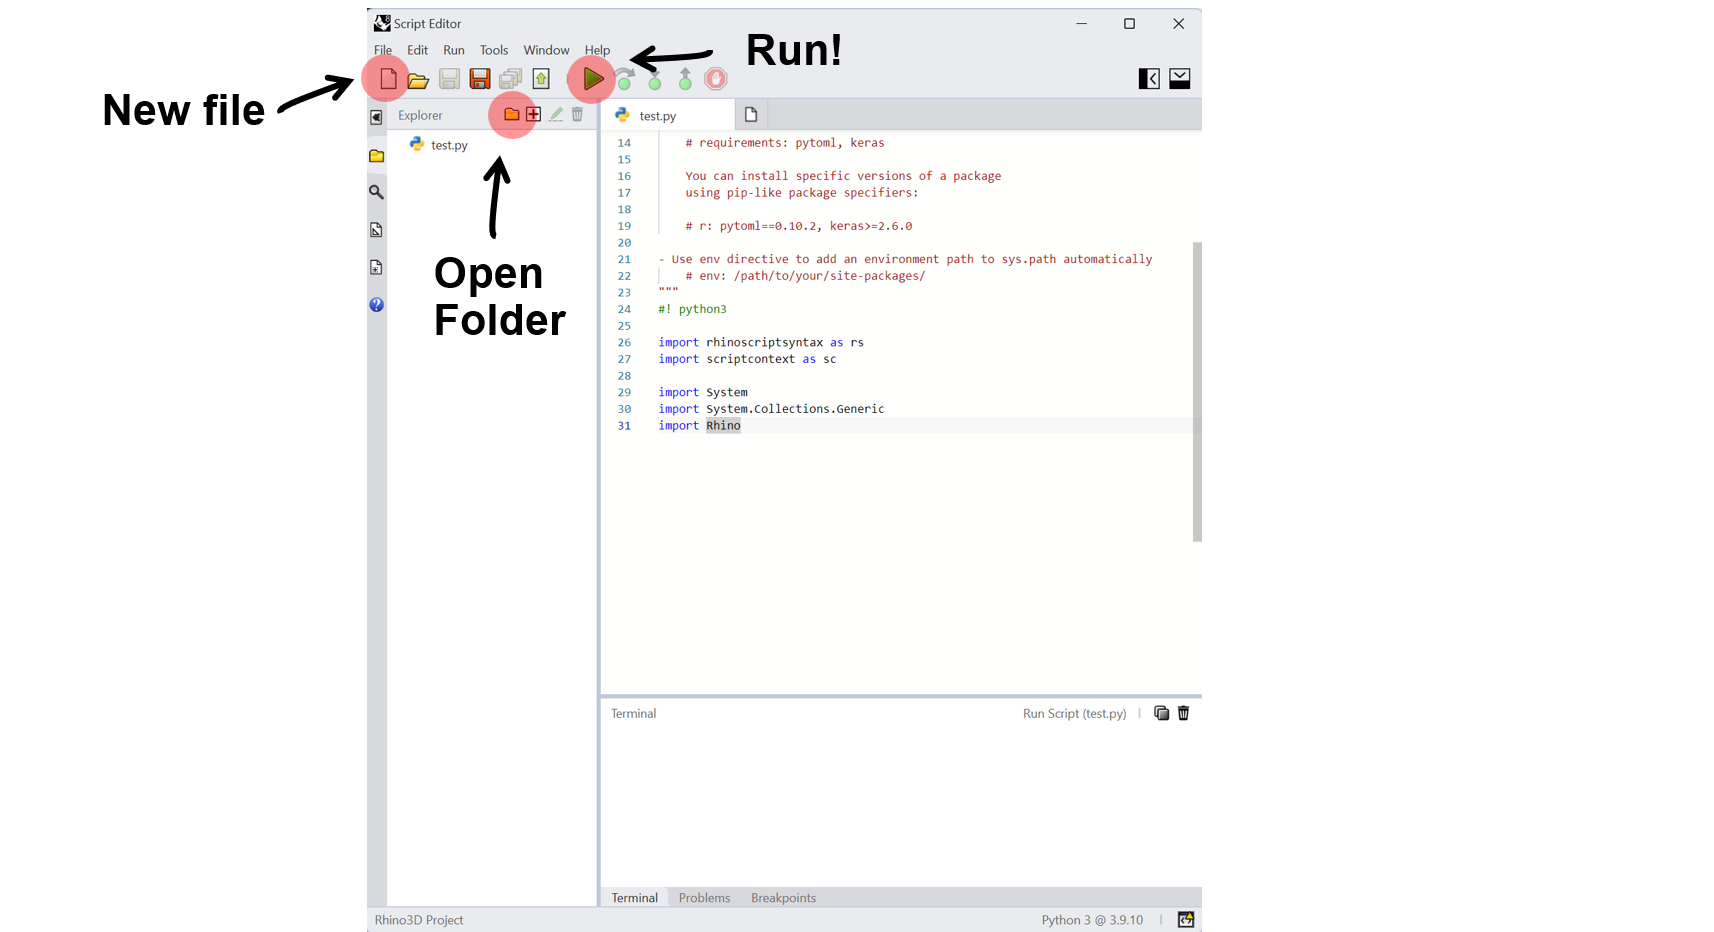The width and height of the screenshot is (1714, 932).
Task: Click the copy icon in Terminal header
Action: (x=1161, y=713)
